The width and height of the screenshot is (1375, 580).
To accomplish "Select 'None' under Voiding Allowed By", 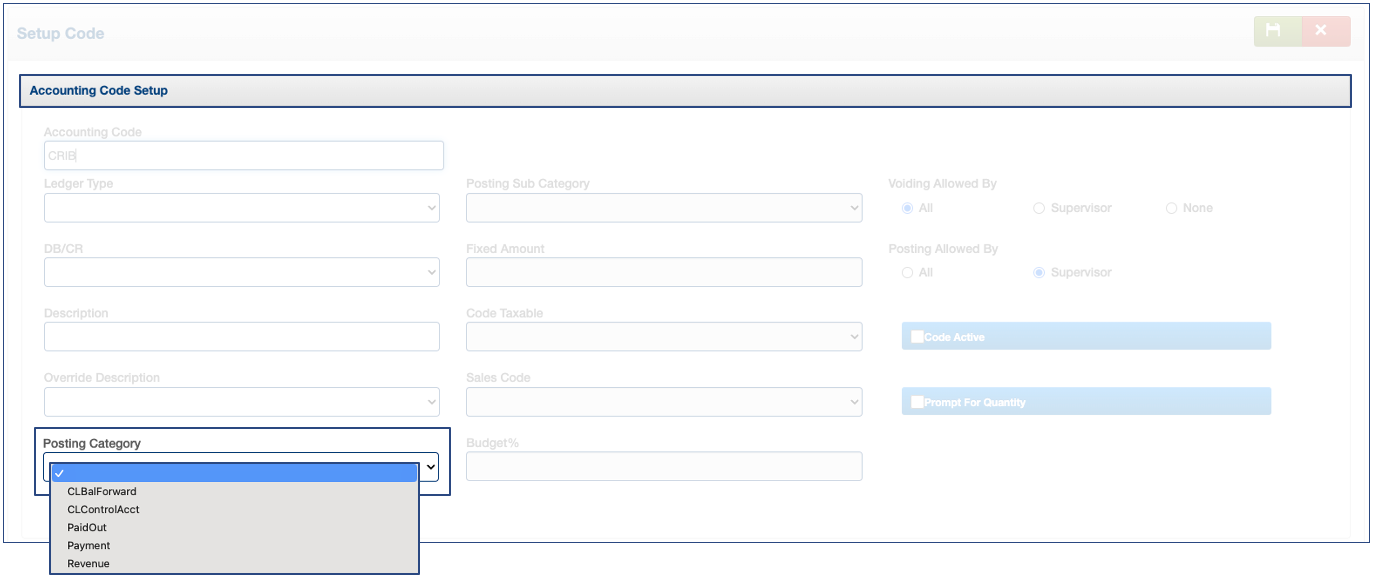I will coord(1171,208).
